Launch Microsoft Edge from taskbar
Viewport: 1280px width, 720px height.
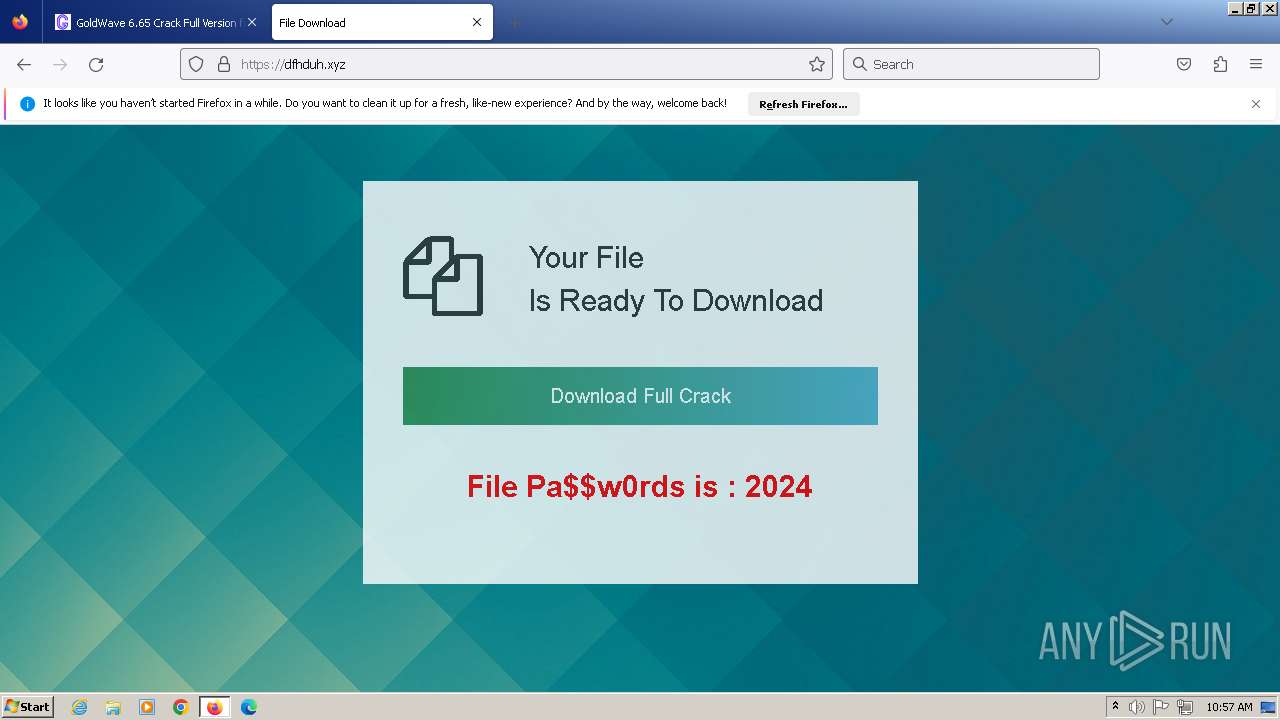pyautogui.click(x=249, y=707)
